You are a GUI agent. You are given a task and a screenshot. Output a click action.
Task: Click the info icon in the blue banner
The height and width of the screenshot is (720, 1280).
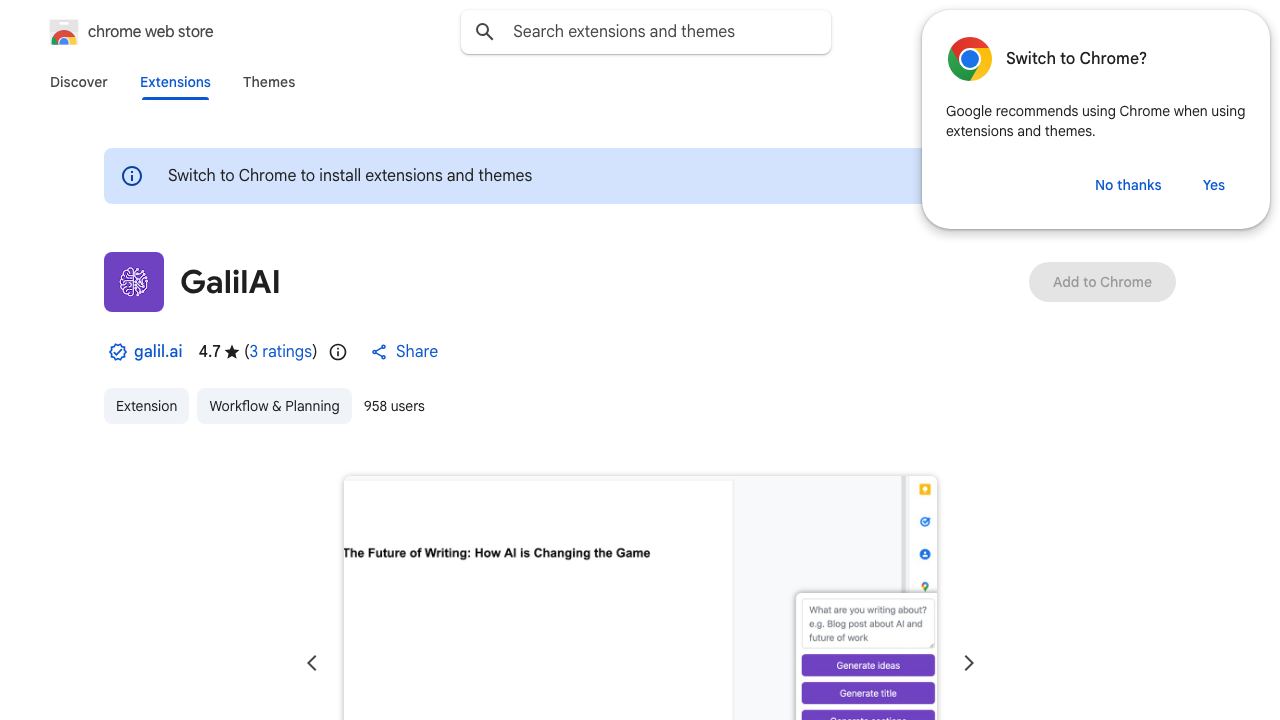pyautogui.click(x=132, y=176)
